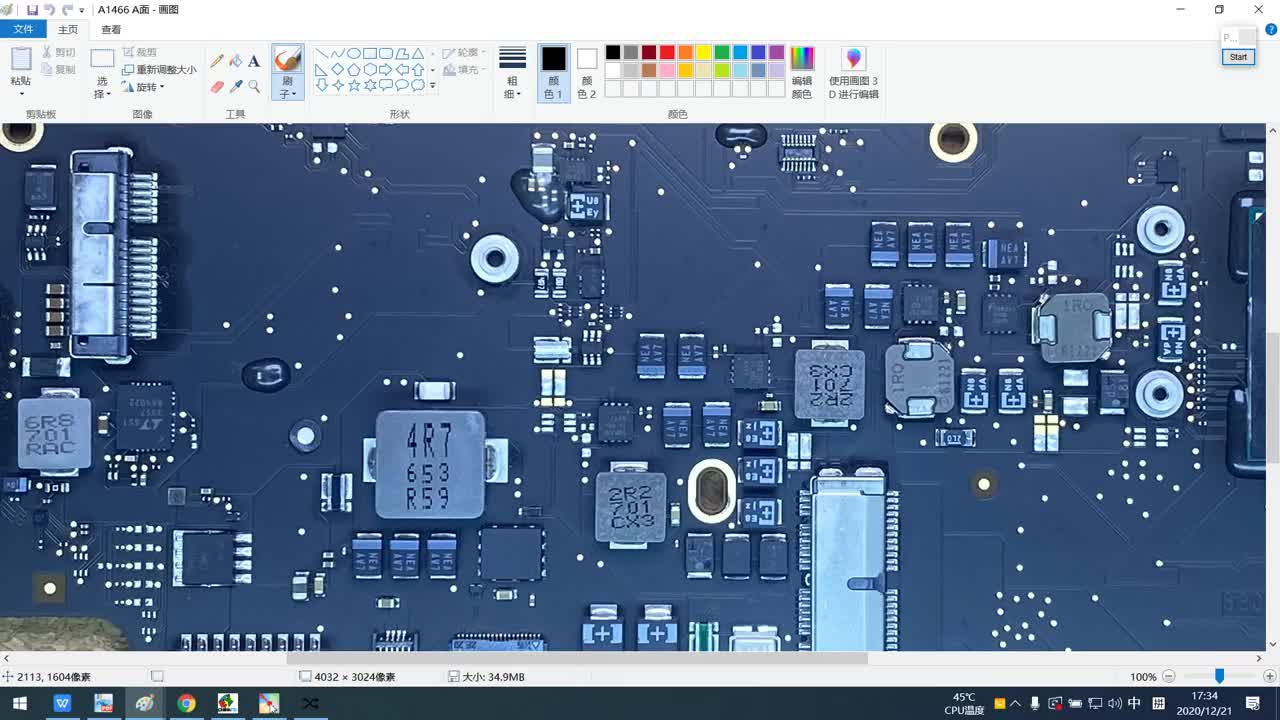Select the Magnifier tool
Screen dimensions: 1280x720
[x=254, y=87]
